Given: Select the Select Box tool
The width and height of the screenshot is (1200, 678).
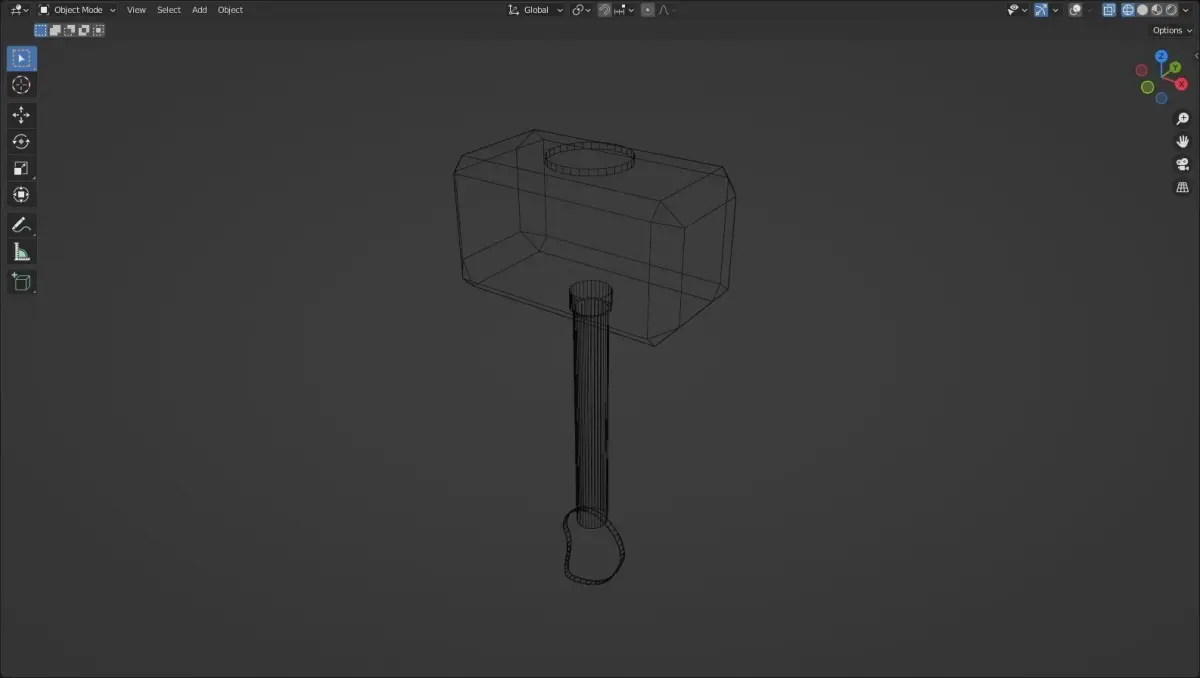Looking at the screenshot, I should [21, 58].
